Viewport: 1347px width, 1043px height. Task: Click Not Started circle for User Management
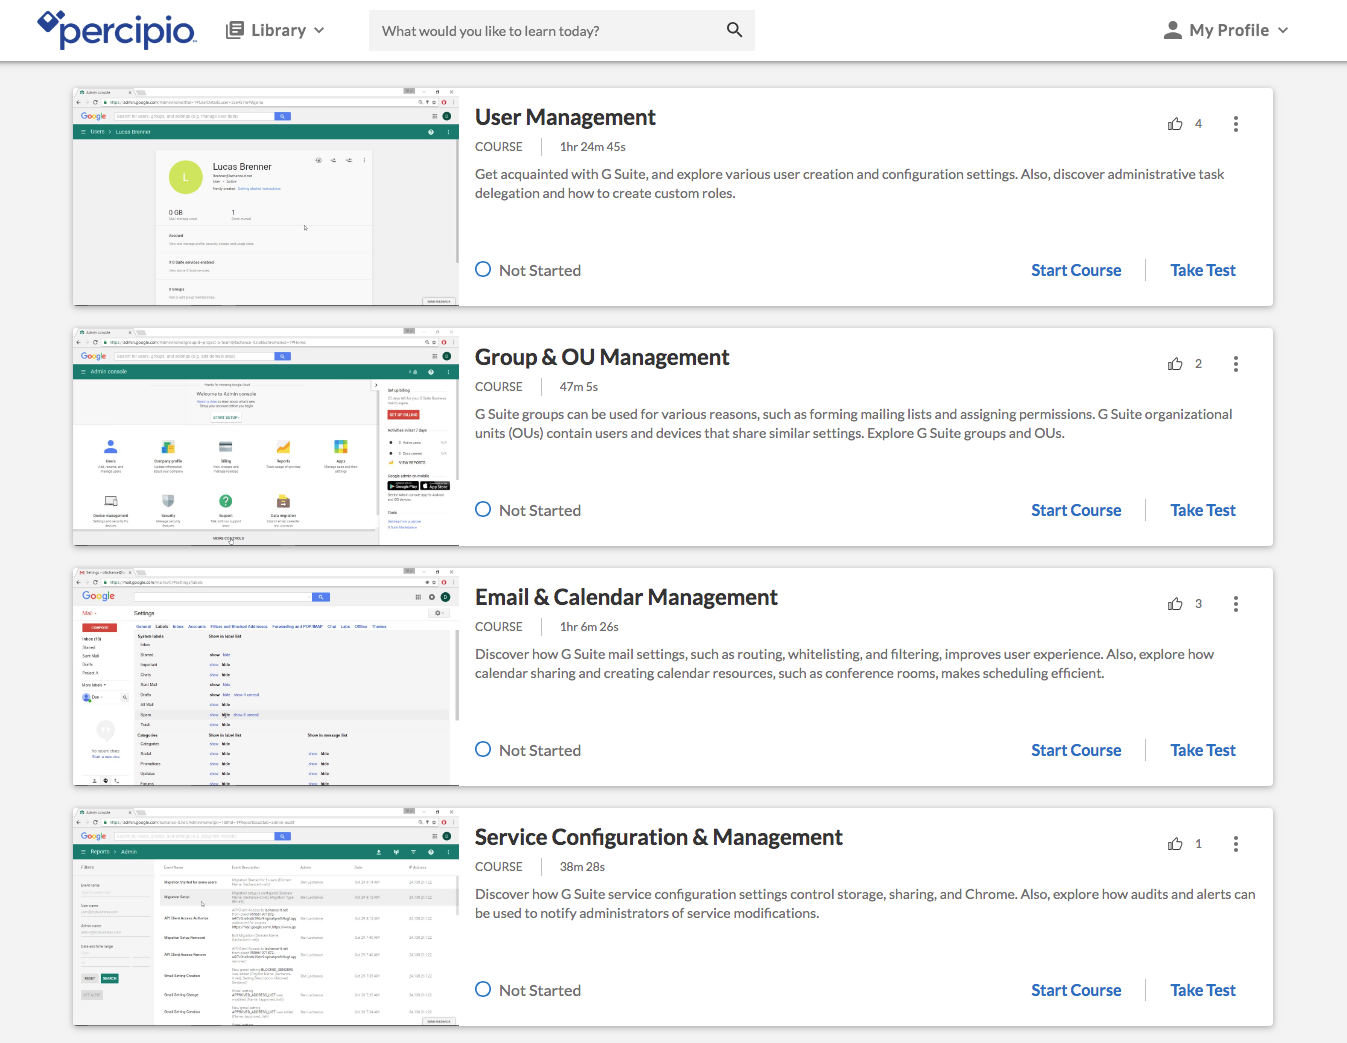(483, 269)
